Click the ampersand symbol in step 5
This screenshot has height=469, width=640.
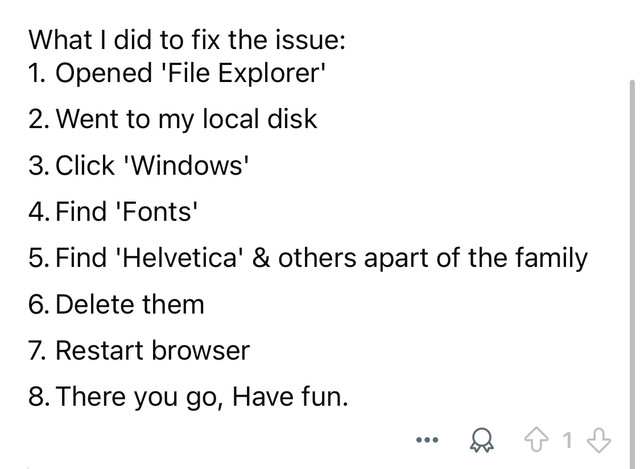coord(261,258)
